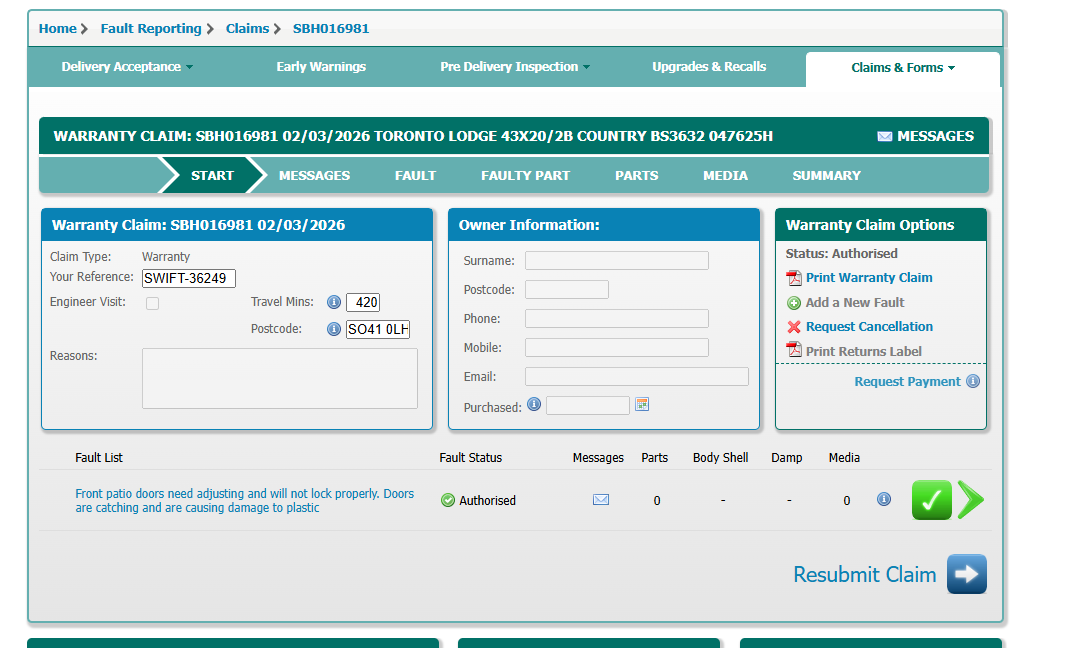Go to the FAULT step tab
Image resolution: width=1068 pixels, height=648 pixels.
[415, 175]
